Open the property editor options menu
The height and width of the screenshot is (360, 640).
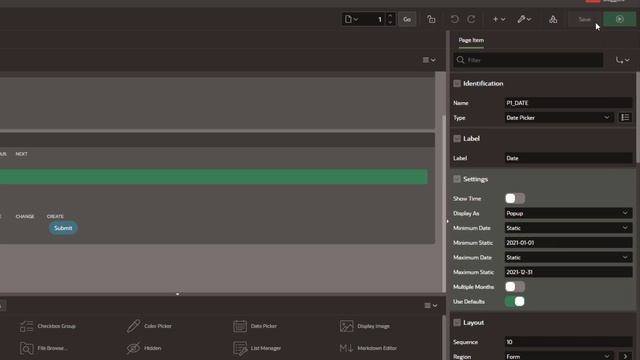(x=622, y=60)
